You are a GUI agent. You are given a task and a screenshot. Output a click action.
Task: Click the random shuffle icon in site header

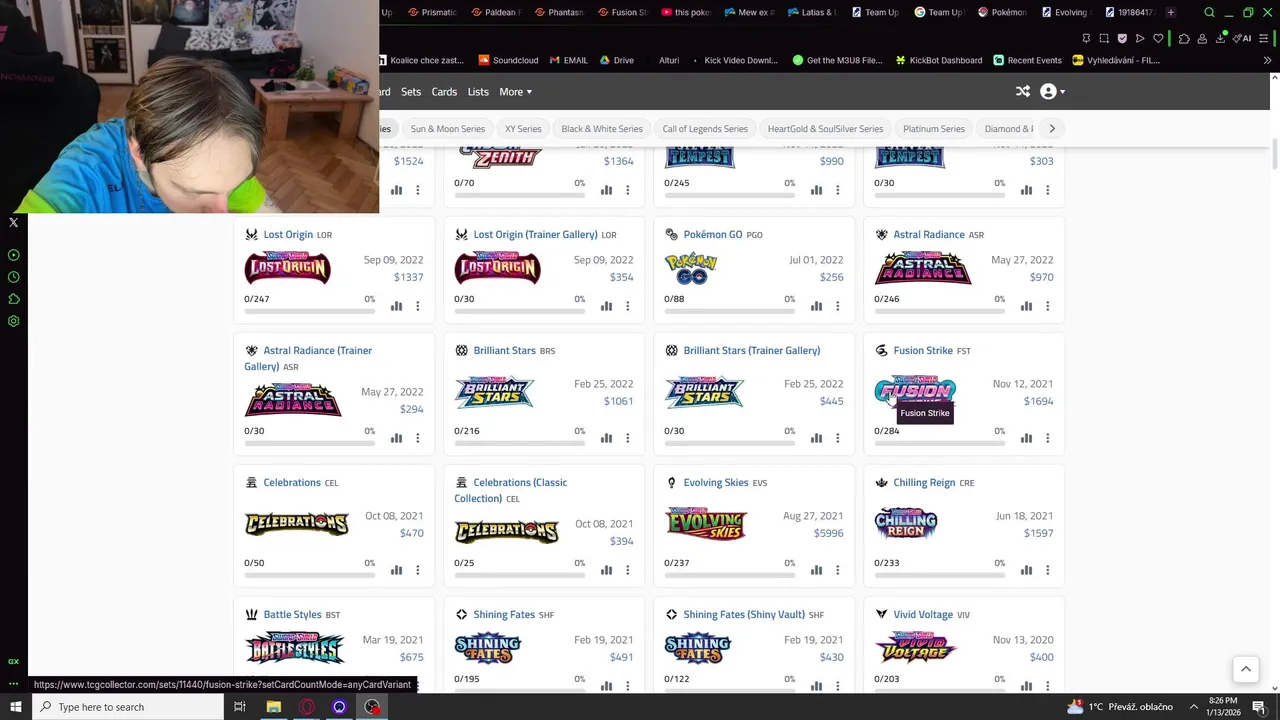click(x=1023, y=91)
